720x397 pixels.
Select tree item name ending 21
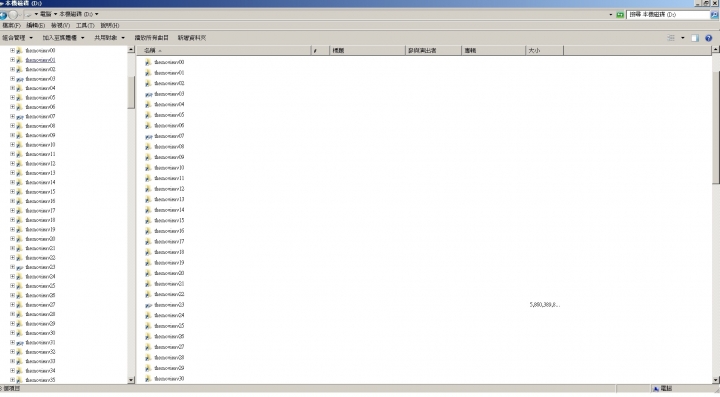pos(40,248)
